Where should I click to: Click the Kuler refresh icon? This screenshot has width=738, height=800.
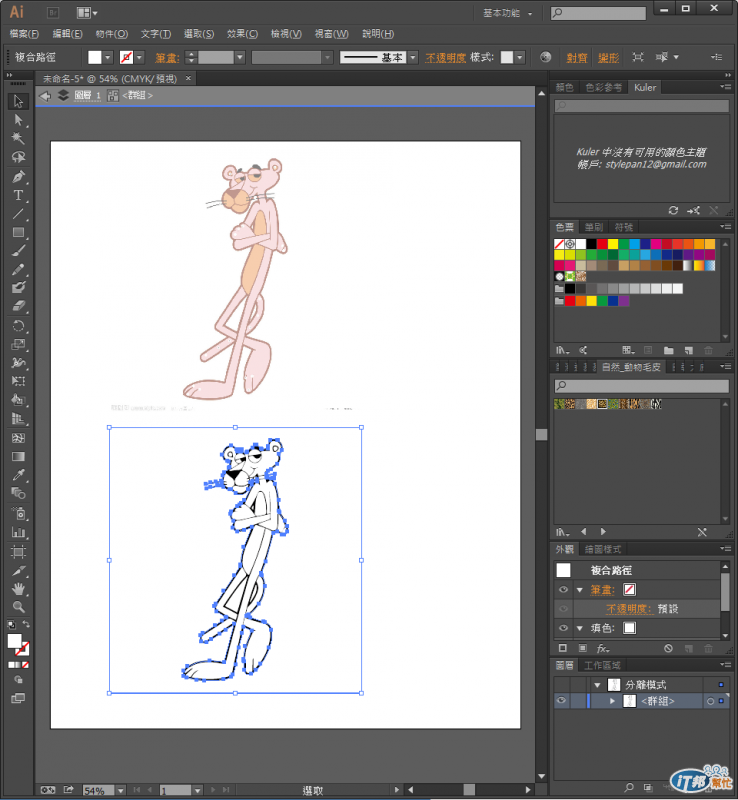pos(673,210)
